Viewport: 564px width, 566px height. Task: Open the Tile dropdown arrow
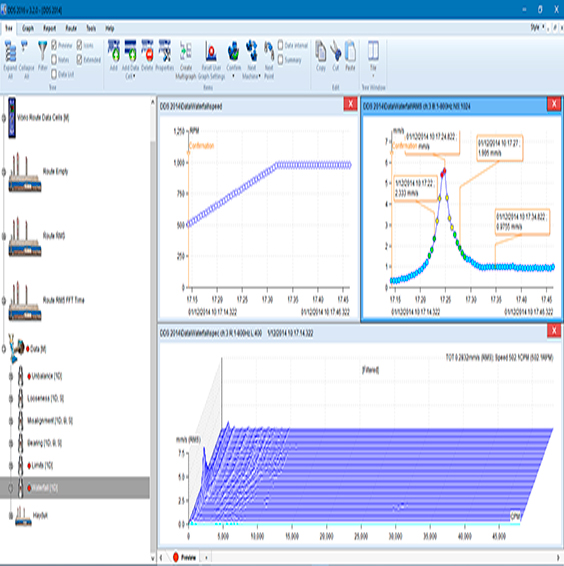coord(373,76)
